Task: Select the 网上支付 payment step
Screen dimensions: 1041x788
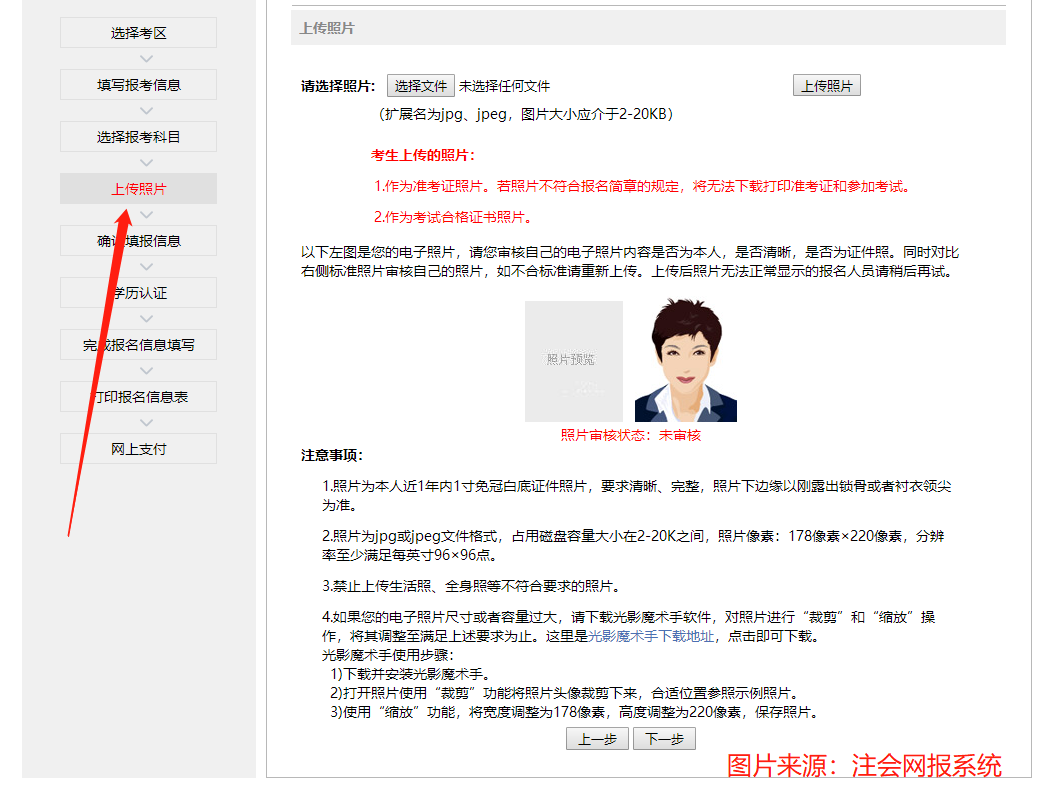Action: tap(137, 448)
